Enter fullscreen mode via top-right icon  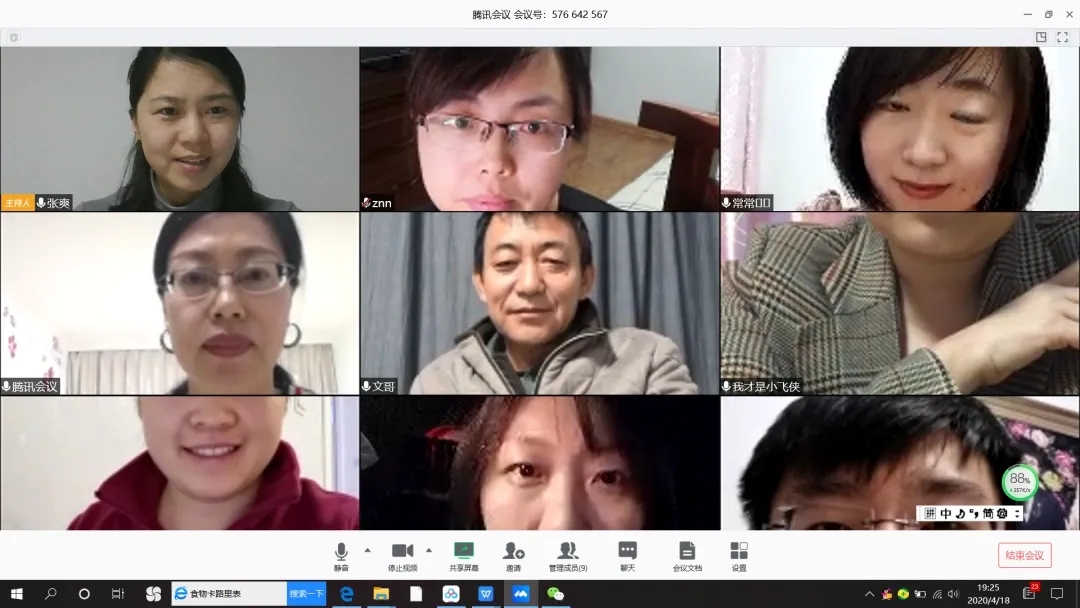[x=1063, y=37]
